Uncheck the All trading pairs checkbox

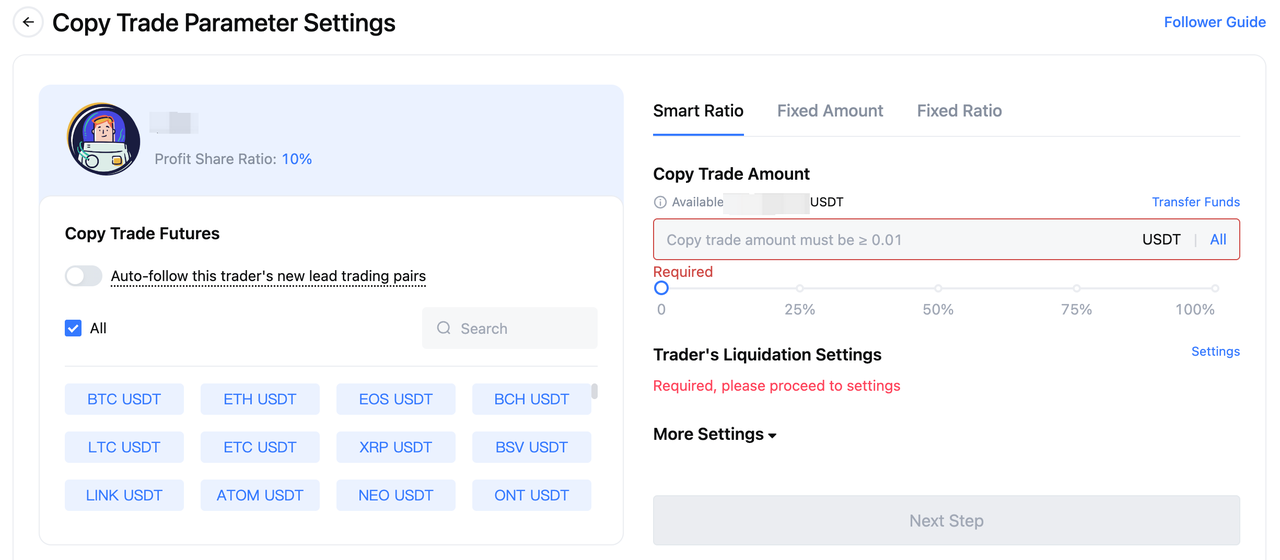click(73, 328)
